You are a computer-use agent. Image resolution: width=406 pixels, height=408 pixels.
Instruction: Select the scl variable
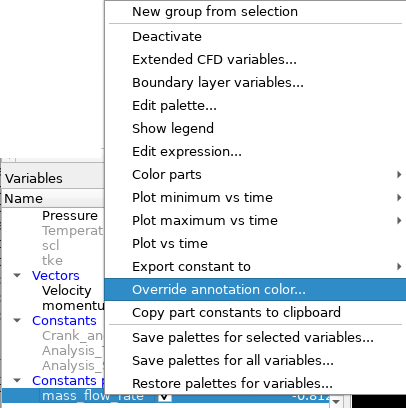pos(51,245)
